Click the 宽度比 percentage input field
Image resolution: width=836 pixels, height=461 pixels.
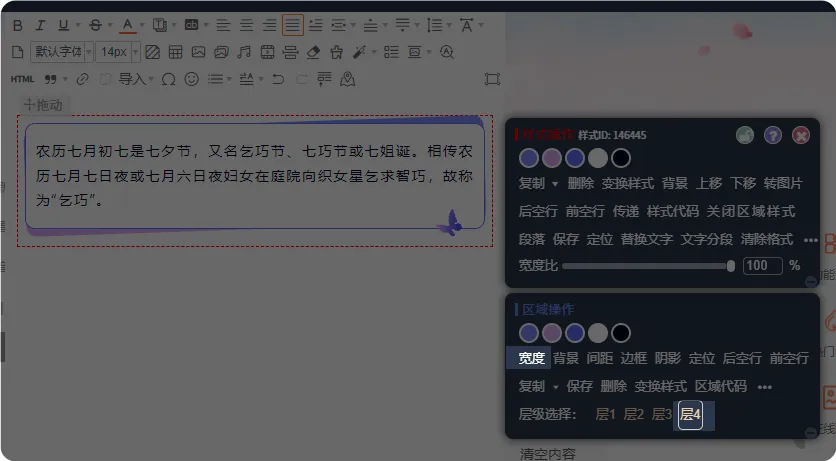click(762, 265)
